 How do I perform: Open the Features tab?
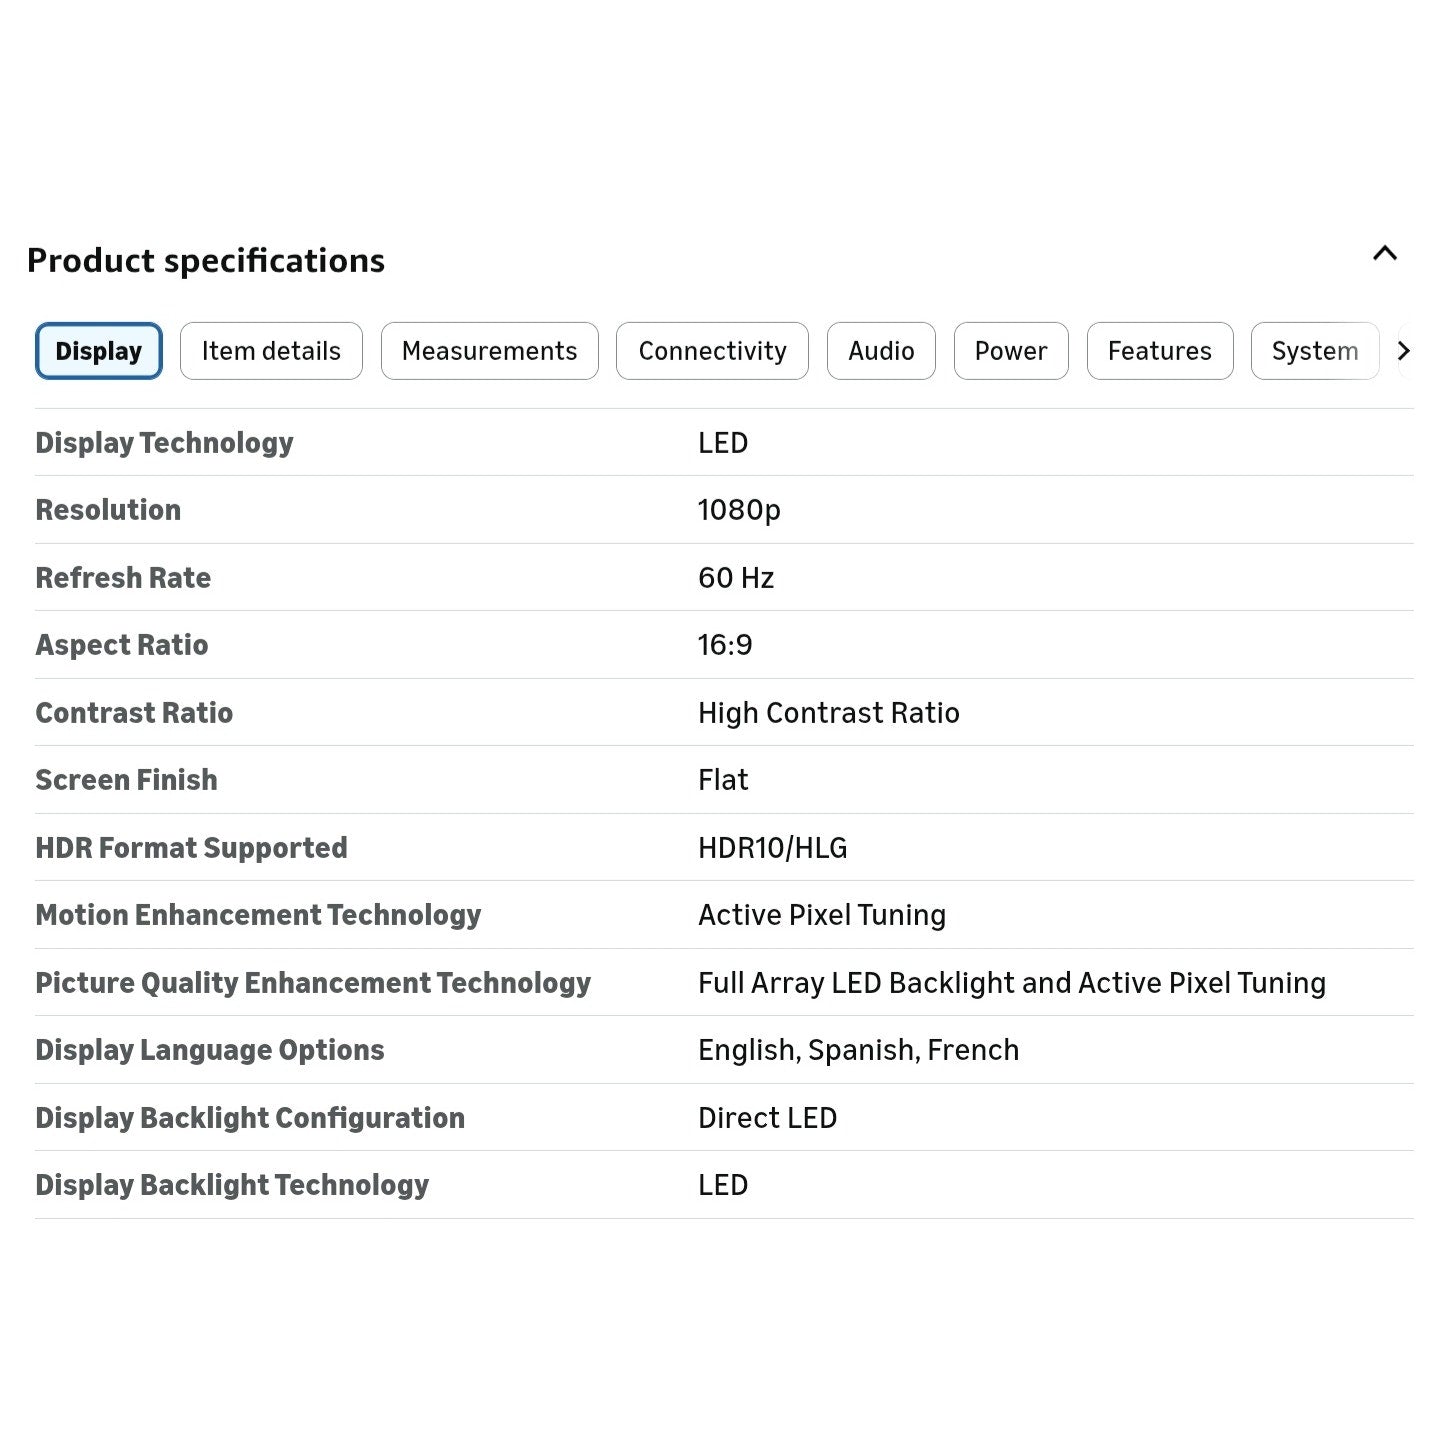pyautogui.click(x=1160, y=351)
